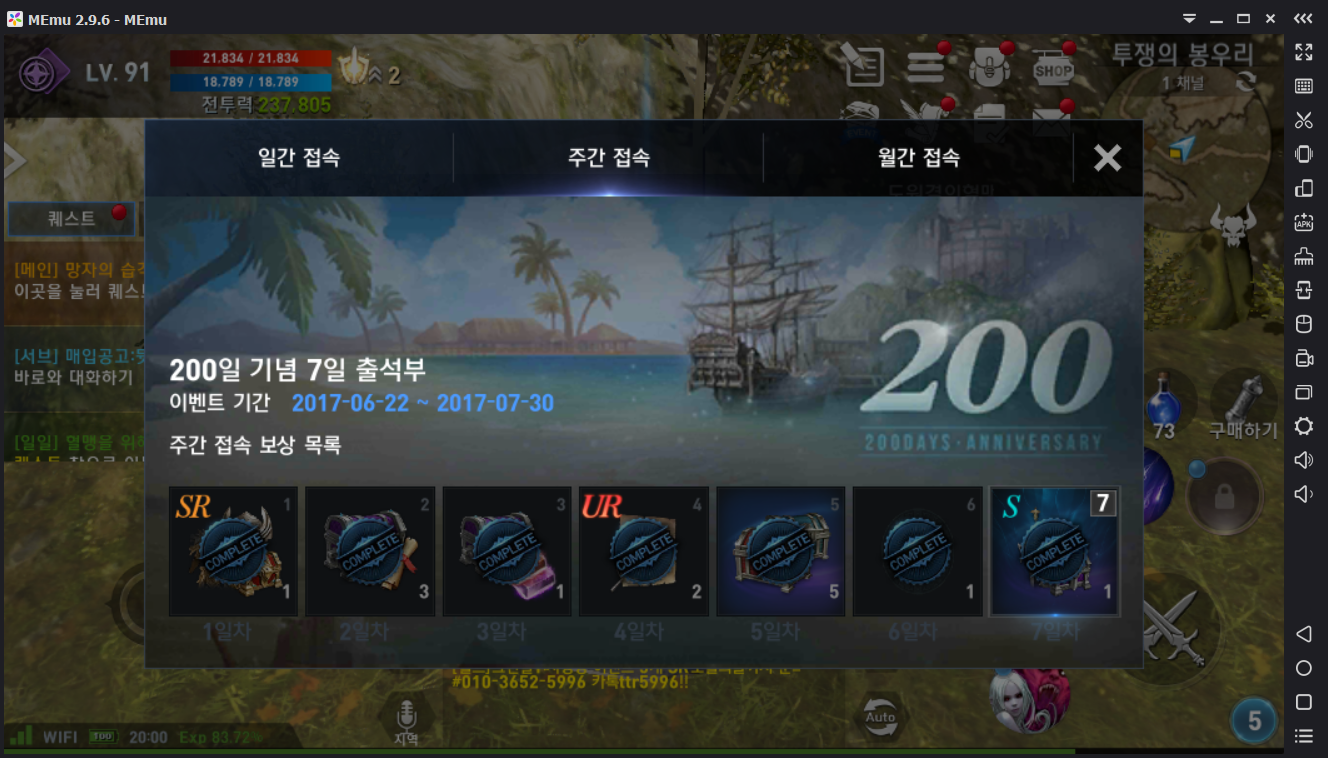Image resolution: width=1328 pixels, height=758 pixels.
Task: Tap the day 7 S-grade reward
Action: [1055, 551]
